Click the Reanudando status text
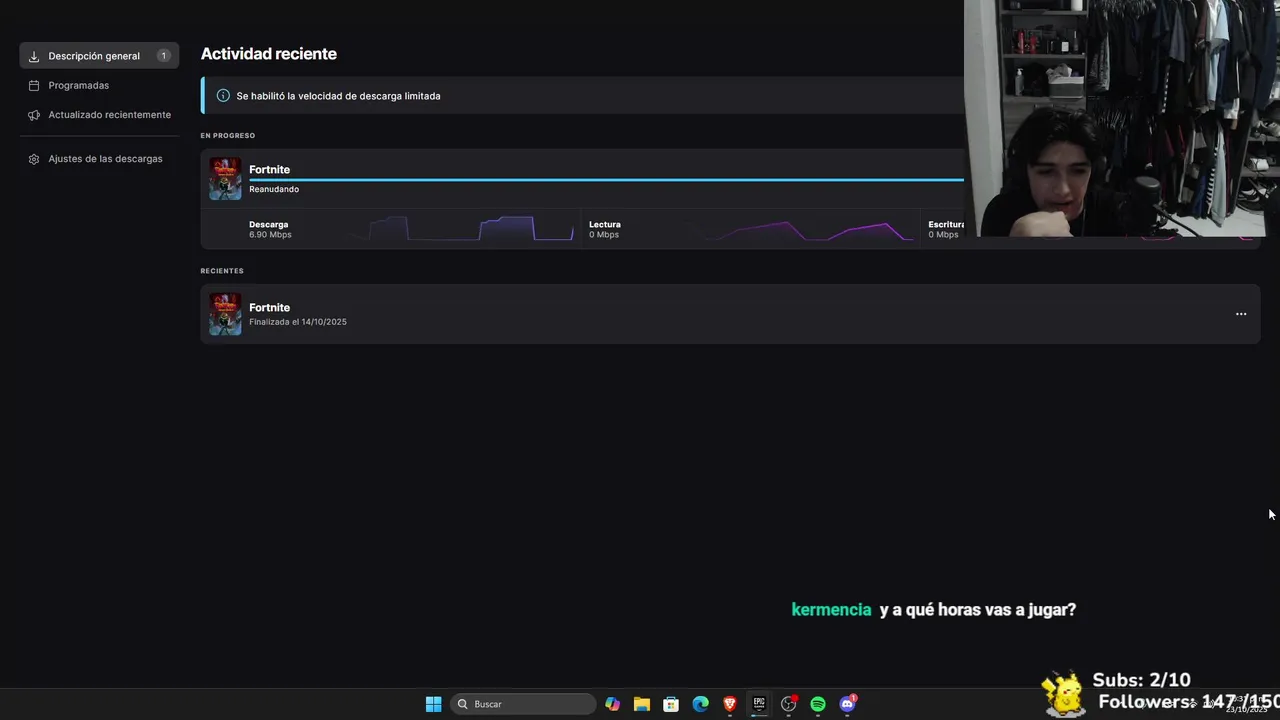1280x720 pixels. pyautogui.click(x=274, y=189)
